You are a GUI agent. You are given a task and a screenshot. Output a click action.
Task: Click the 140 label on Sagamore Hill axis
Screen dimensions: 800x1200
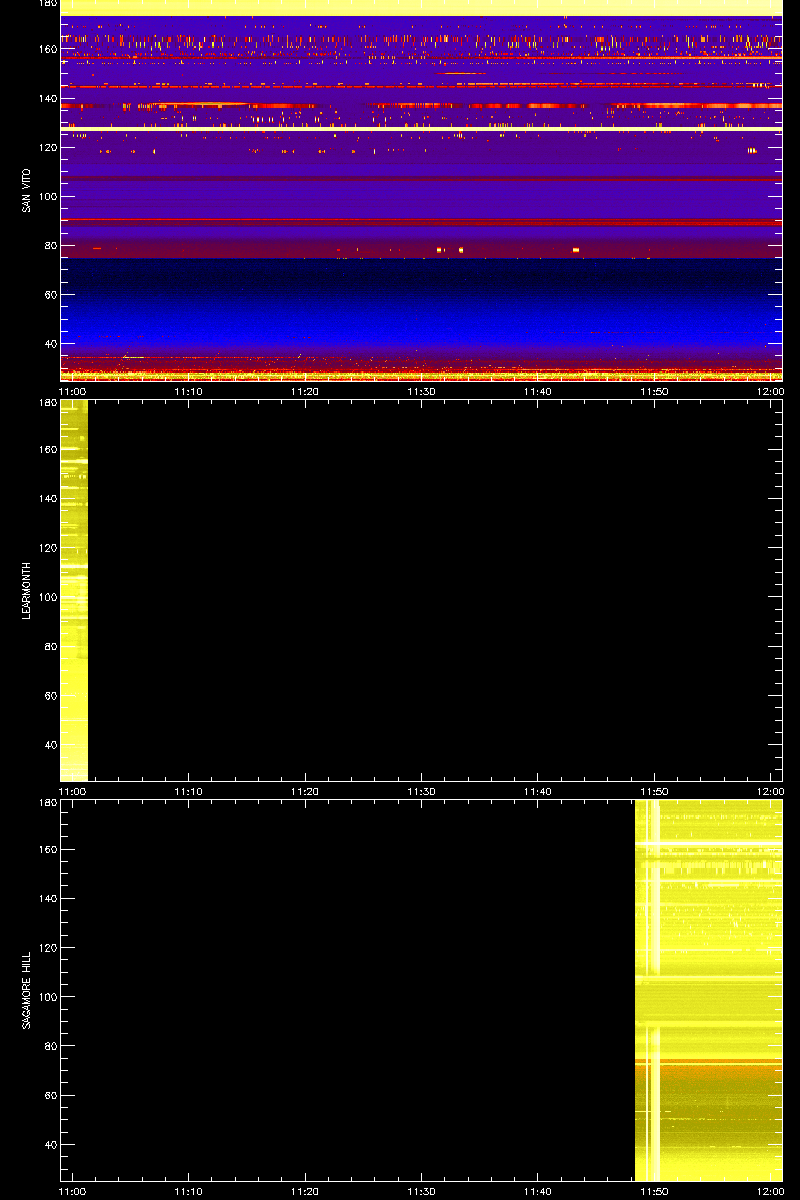48,898
